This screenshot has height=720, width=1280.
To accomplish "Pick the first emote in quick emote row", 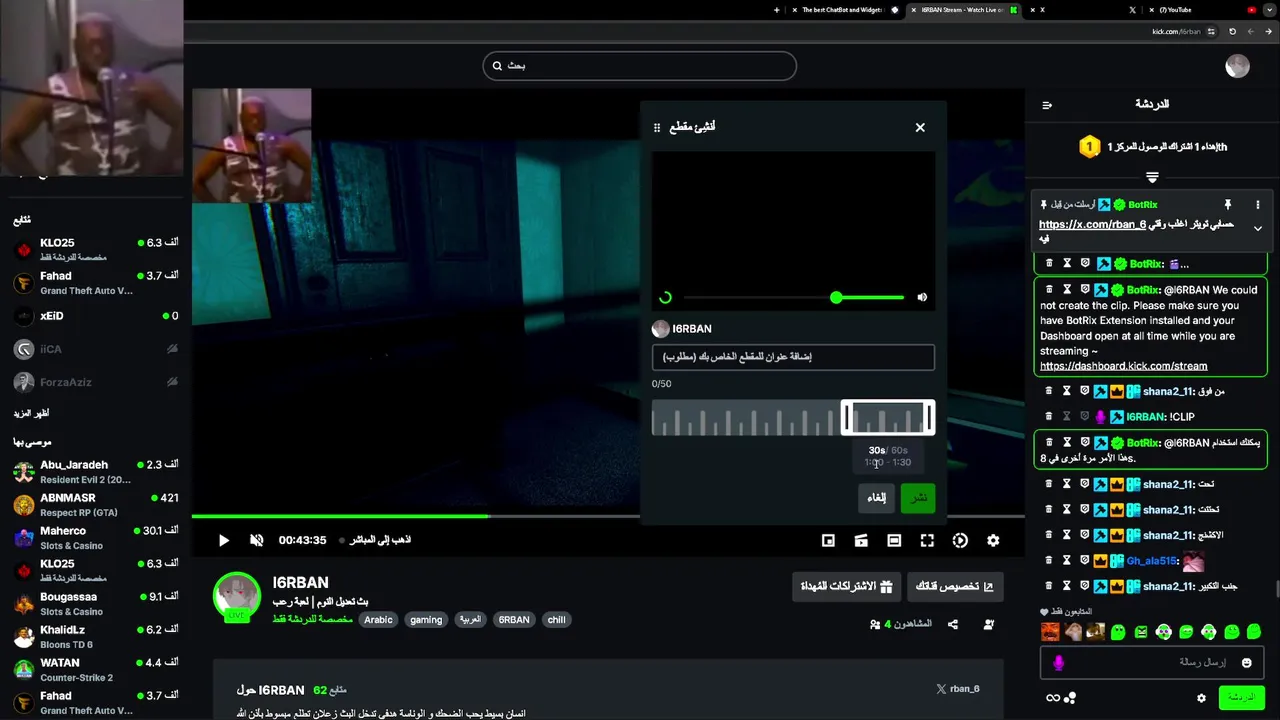I will [1050, 632].
